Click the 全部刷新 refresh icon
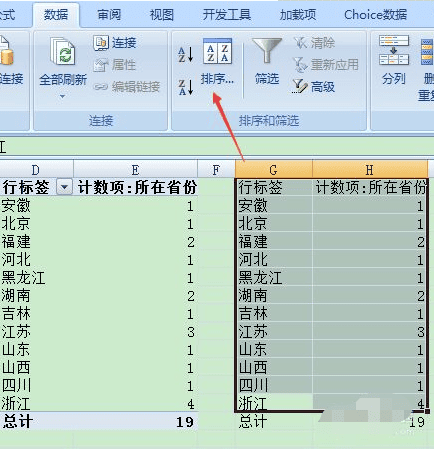 [63, 52]
